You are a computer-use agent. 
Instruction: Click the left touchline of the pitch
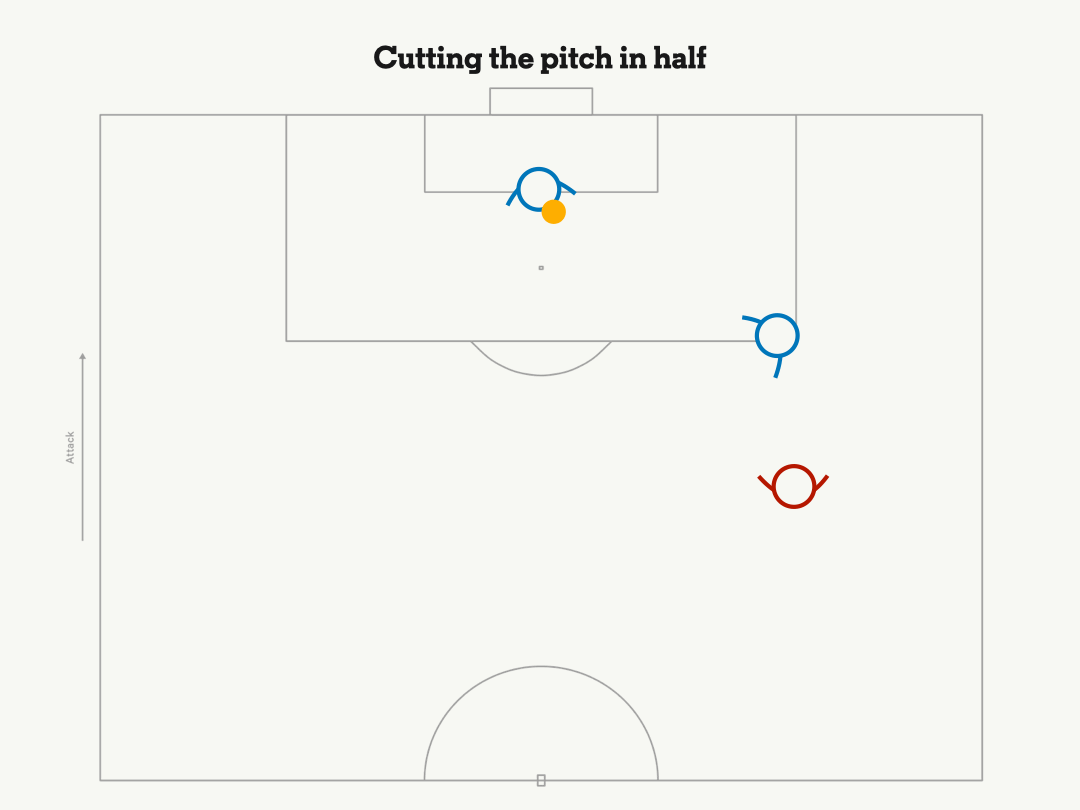101,448
